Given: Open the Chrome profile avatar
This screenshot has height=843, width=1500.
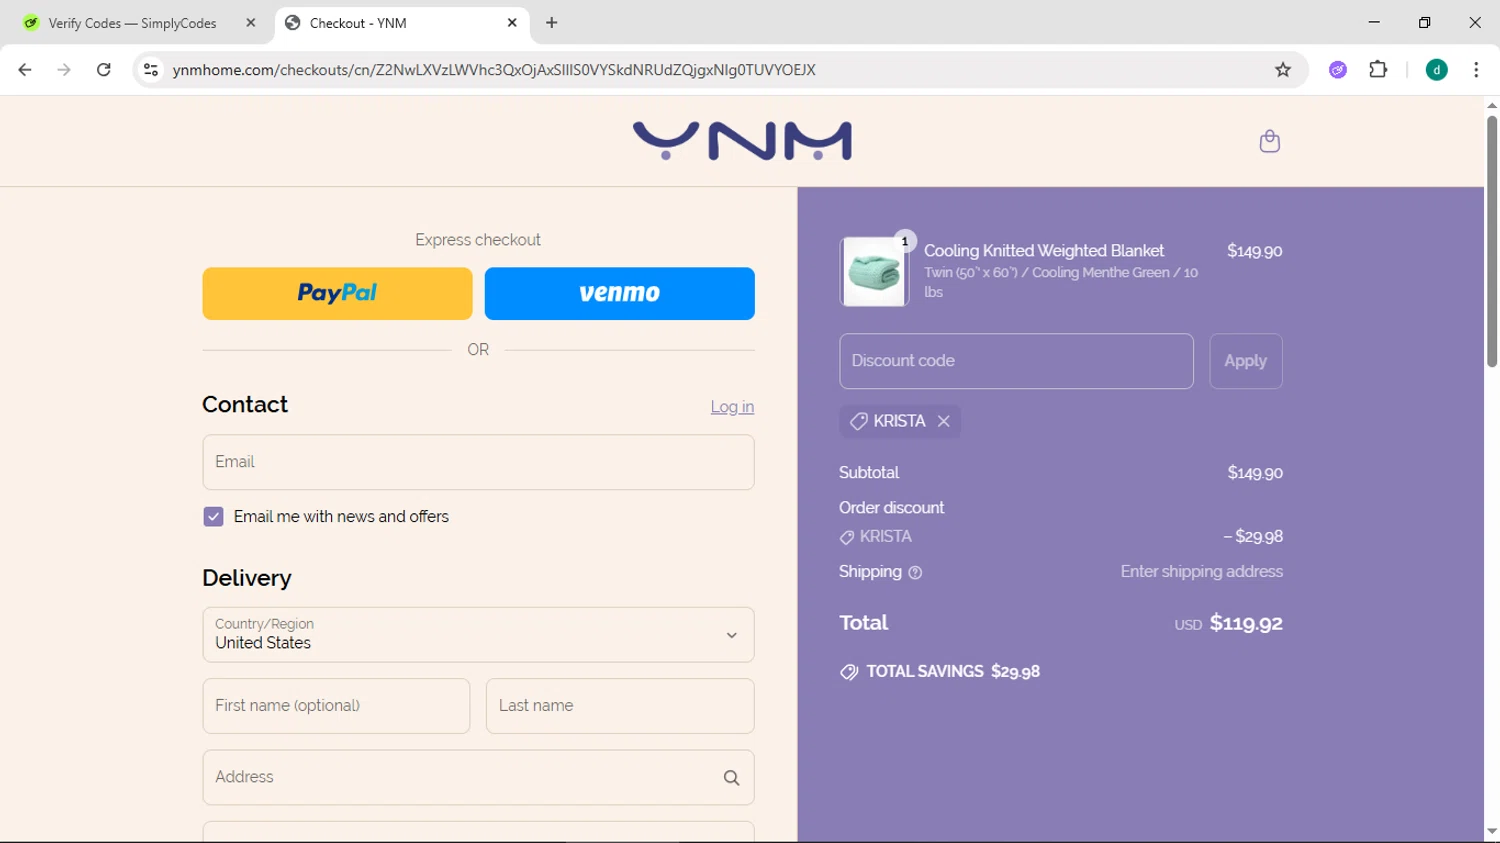Looking at the screenshot, I should click(x=1437, y=70).
